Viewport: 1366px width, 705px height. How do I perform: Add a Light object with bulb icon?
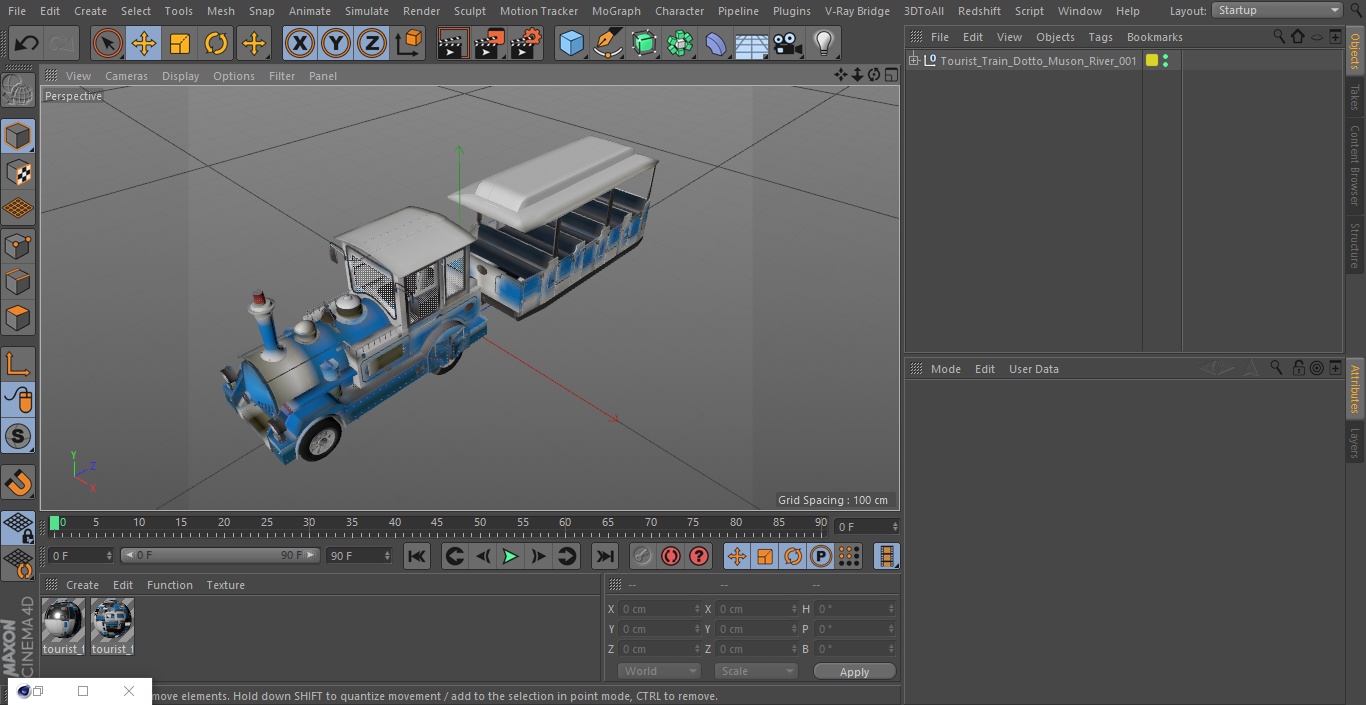pos(823,43)
